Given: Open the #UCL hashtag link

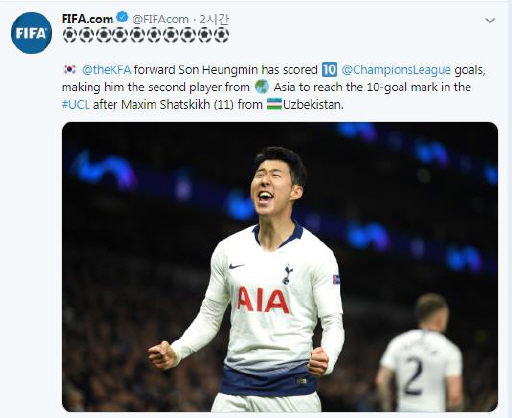Looking at the screenshot, I should pyautogui.click(x=76, y=105).
